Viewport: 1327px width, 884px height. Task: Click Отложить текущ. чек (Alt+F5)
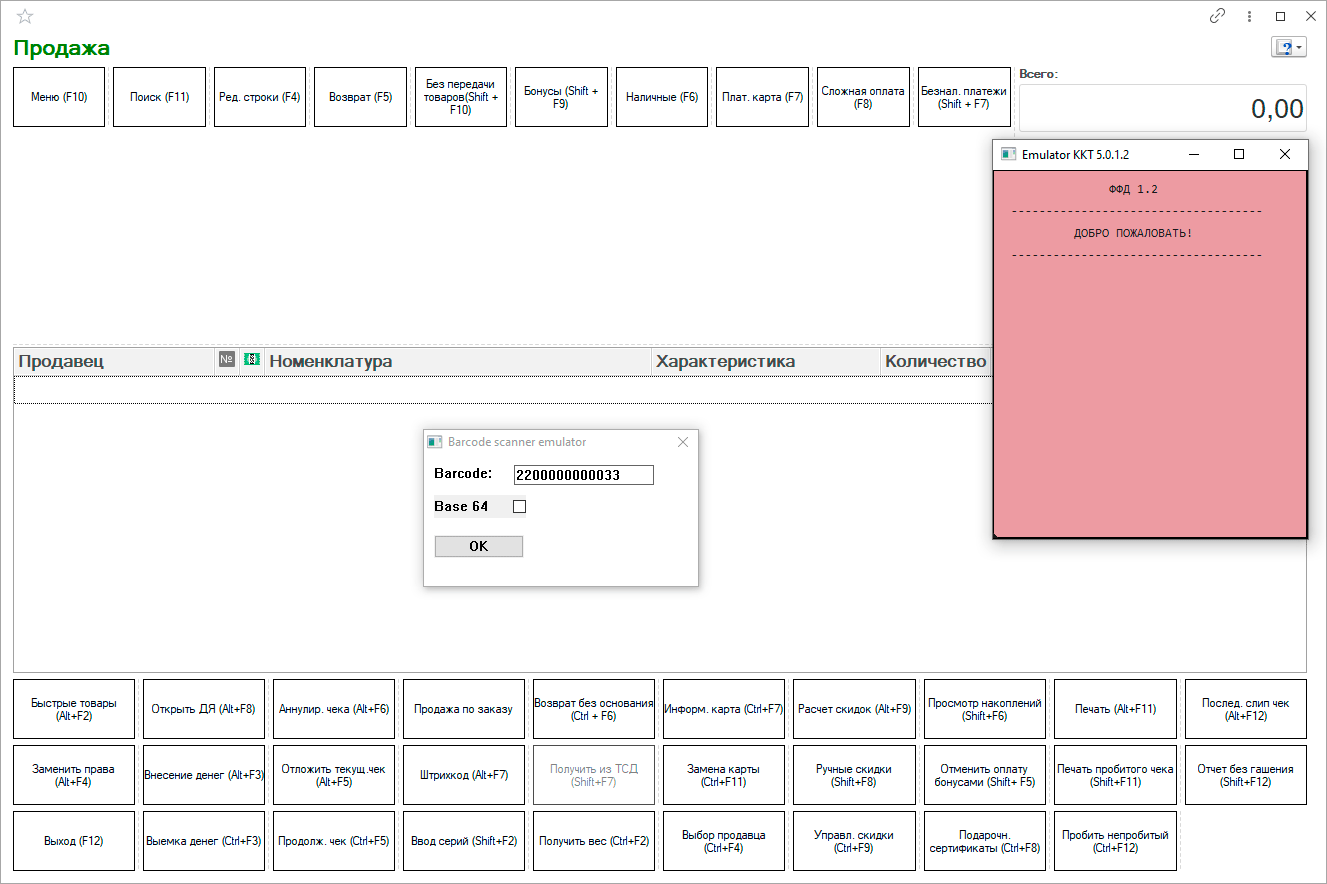[334, 775]
